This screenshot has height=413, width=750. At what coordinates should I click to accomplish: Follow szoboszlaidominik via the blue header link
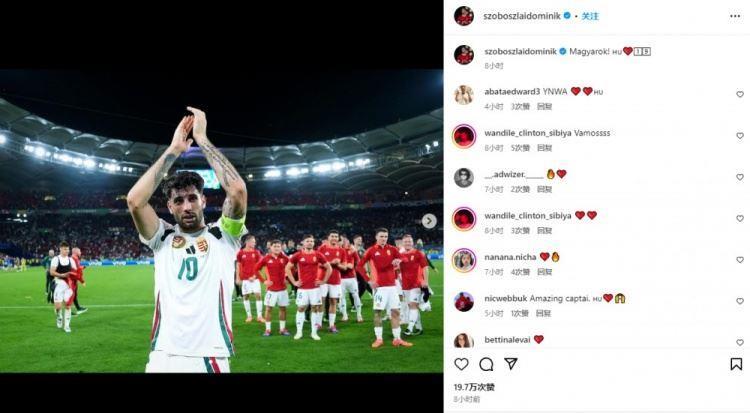point(590,16)
